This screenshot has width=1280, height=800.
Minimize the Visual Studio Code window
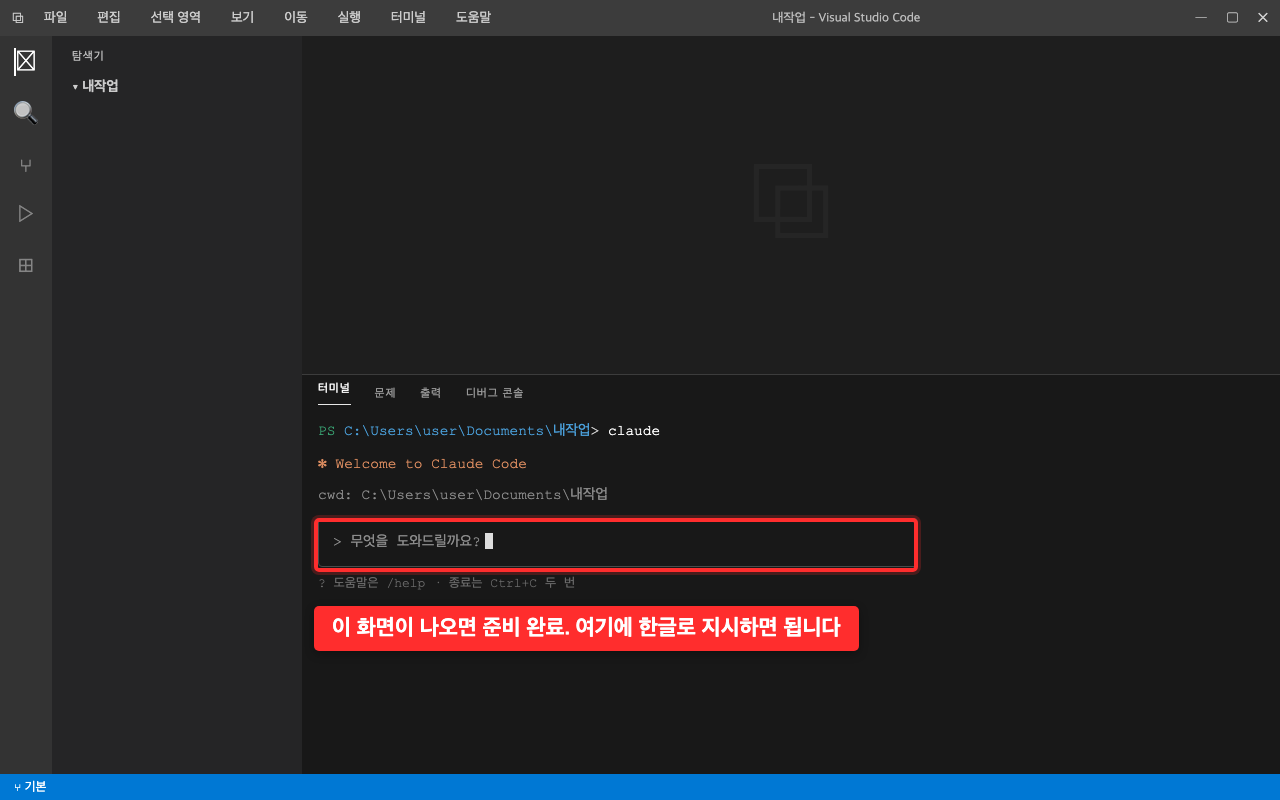(x=1201, y=17)
